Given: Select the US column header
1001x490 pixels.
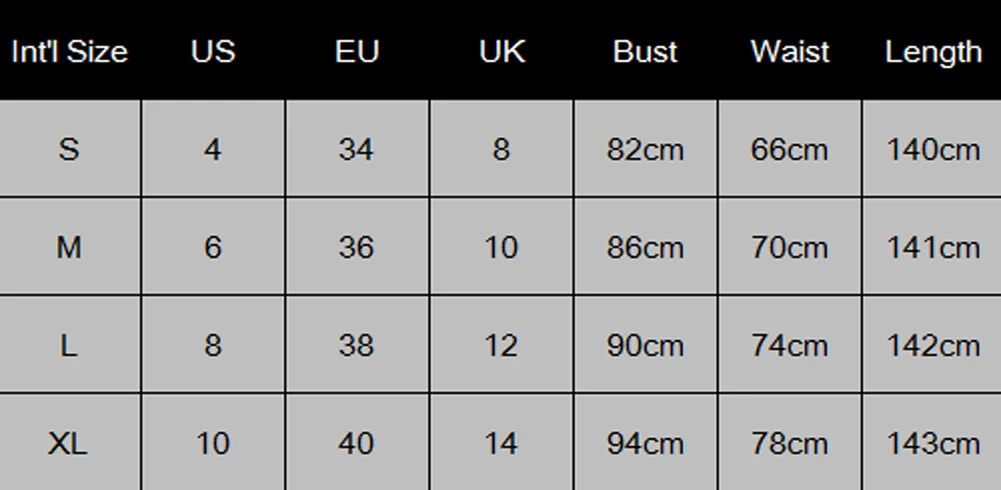Looking at the screenshot, I should tap(213, 52).
